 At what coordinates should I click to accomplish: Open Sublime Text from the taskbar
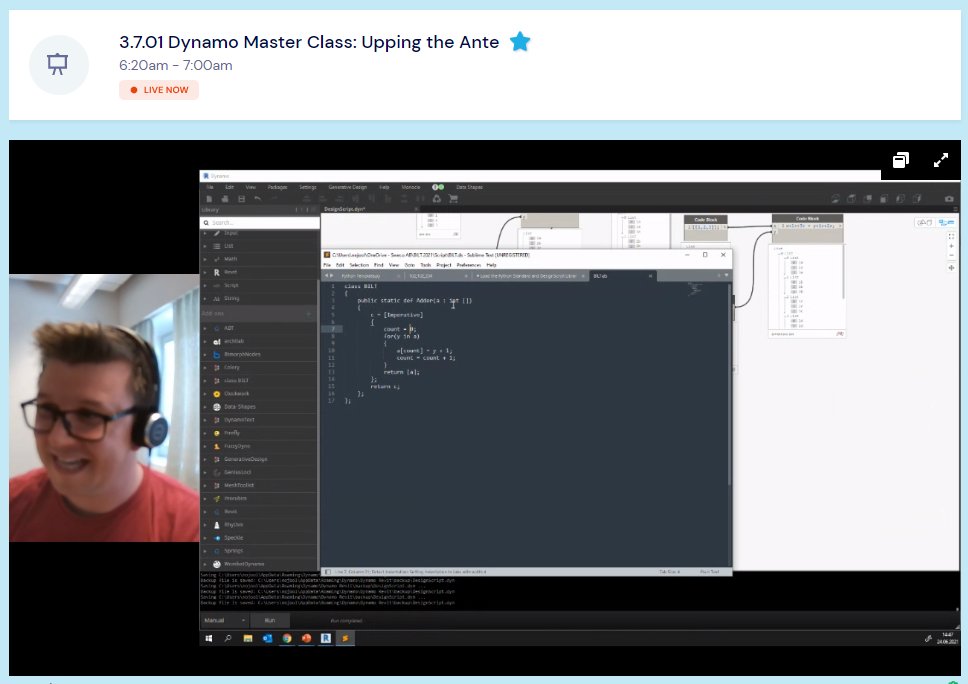[x=345, y=638]
